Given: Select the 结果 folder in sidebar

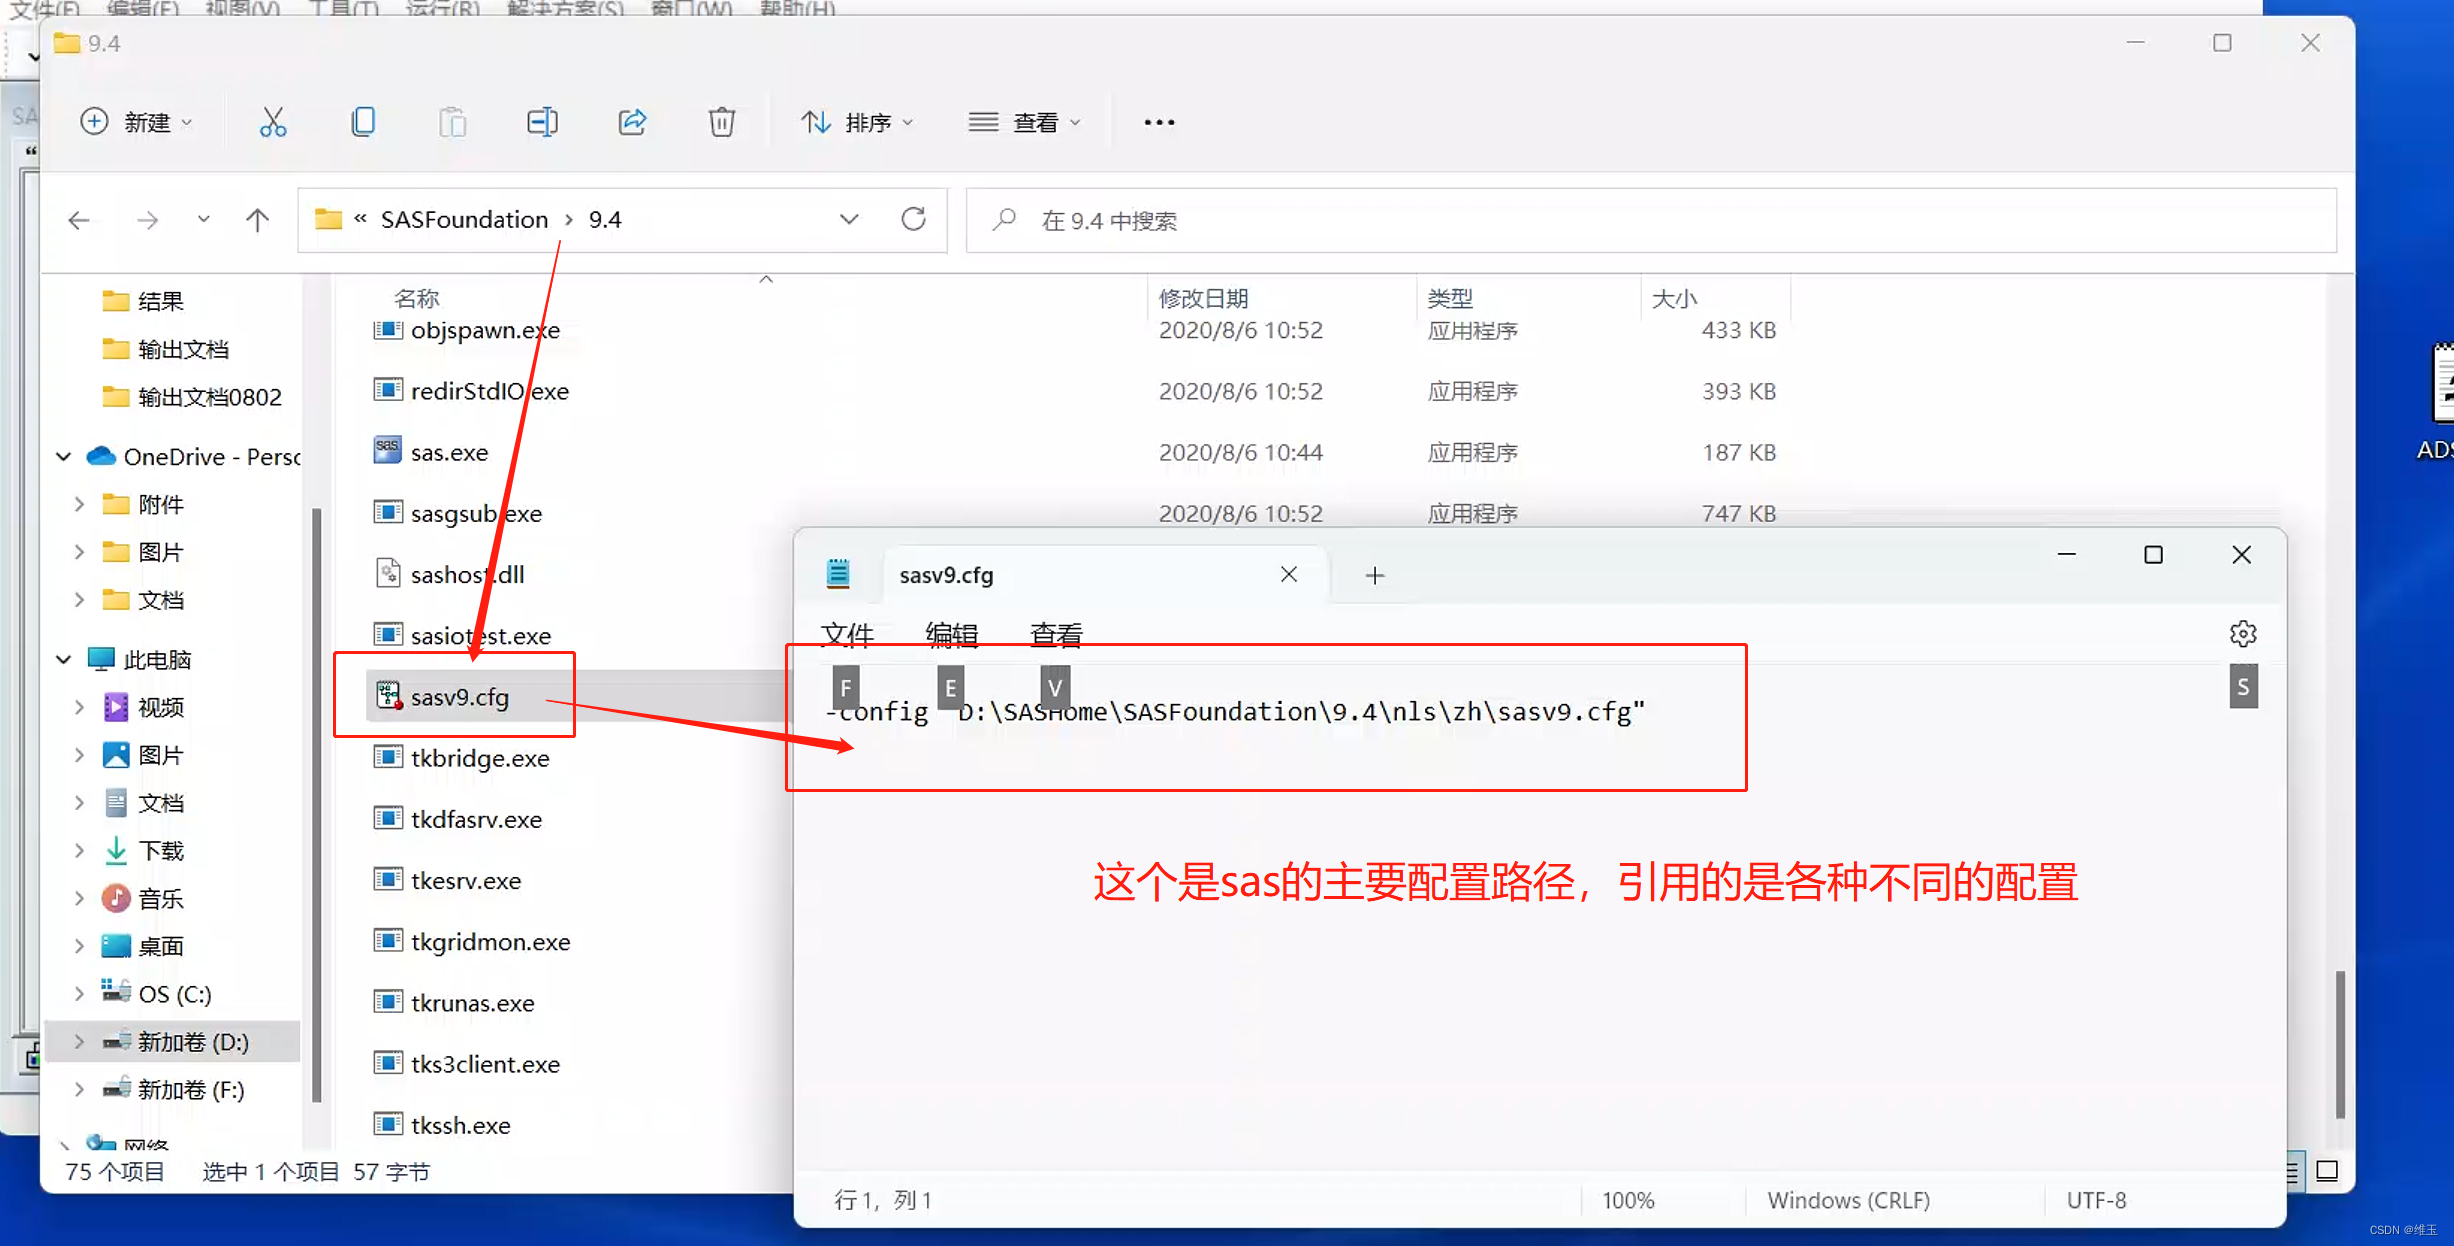Looking at the screenshot, I should coord(143,301).
